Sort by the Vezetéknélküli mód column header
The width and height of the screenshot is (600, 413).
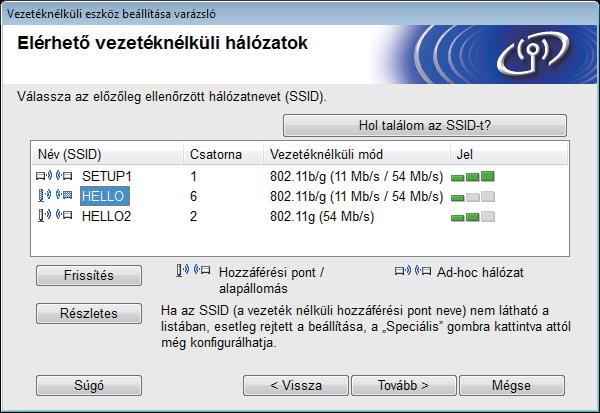(x=356, y=154)
